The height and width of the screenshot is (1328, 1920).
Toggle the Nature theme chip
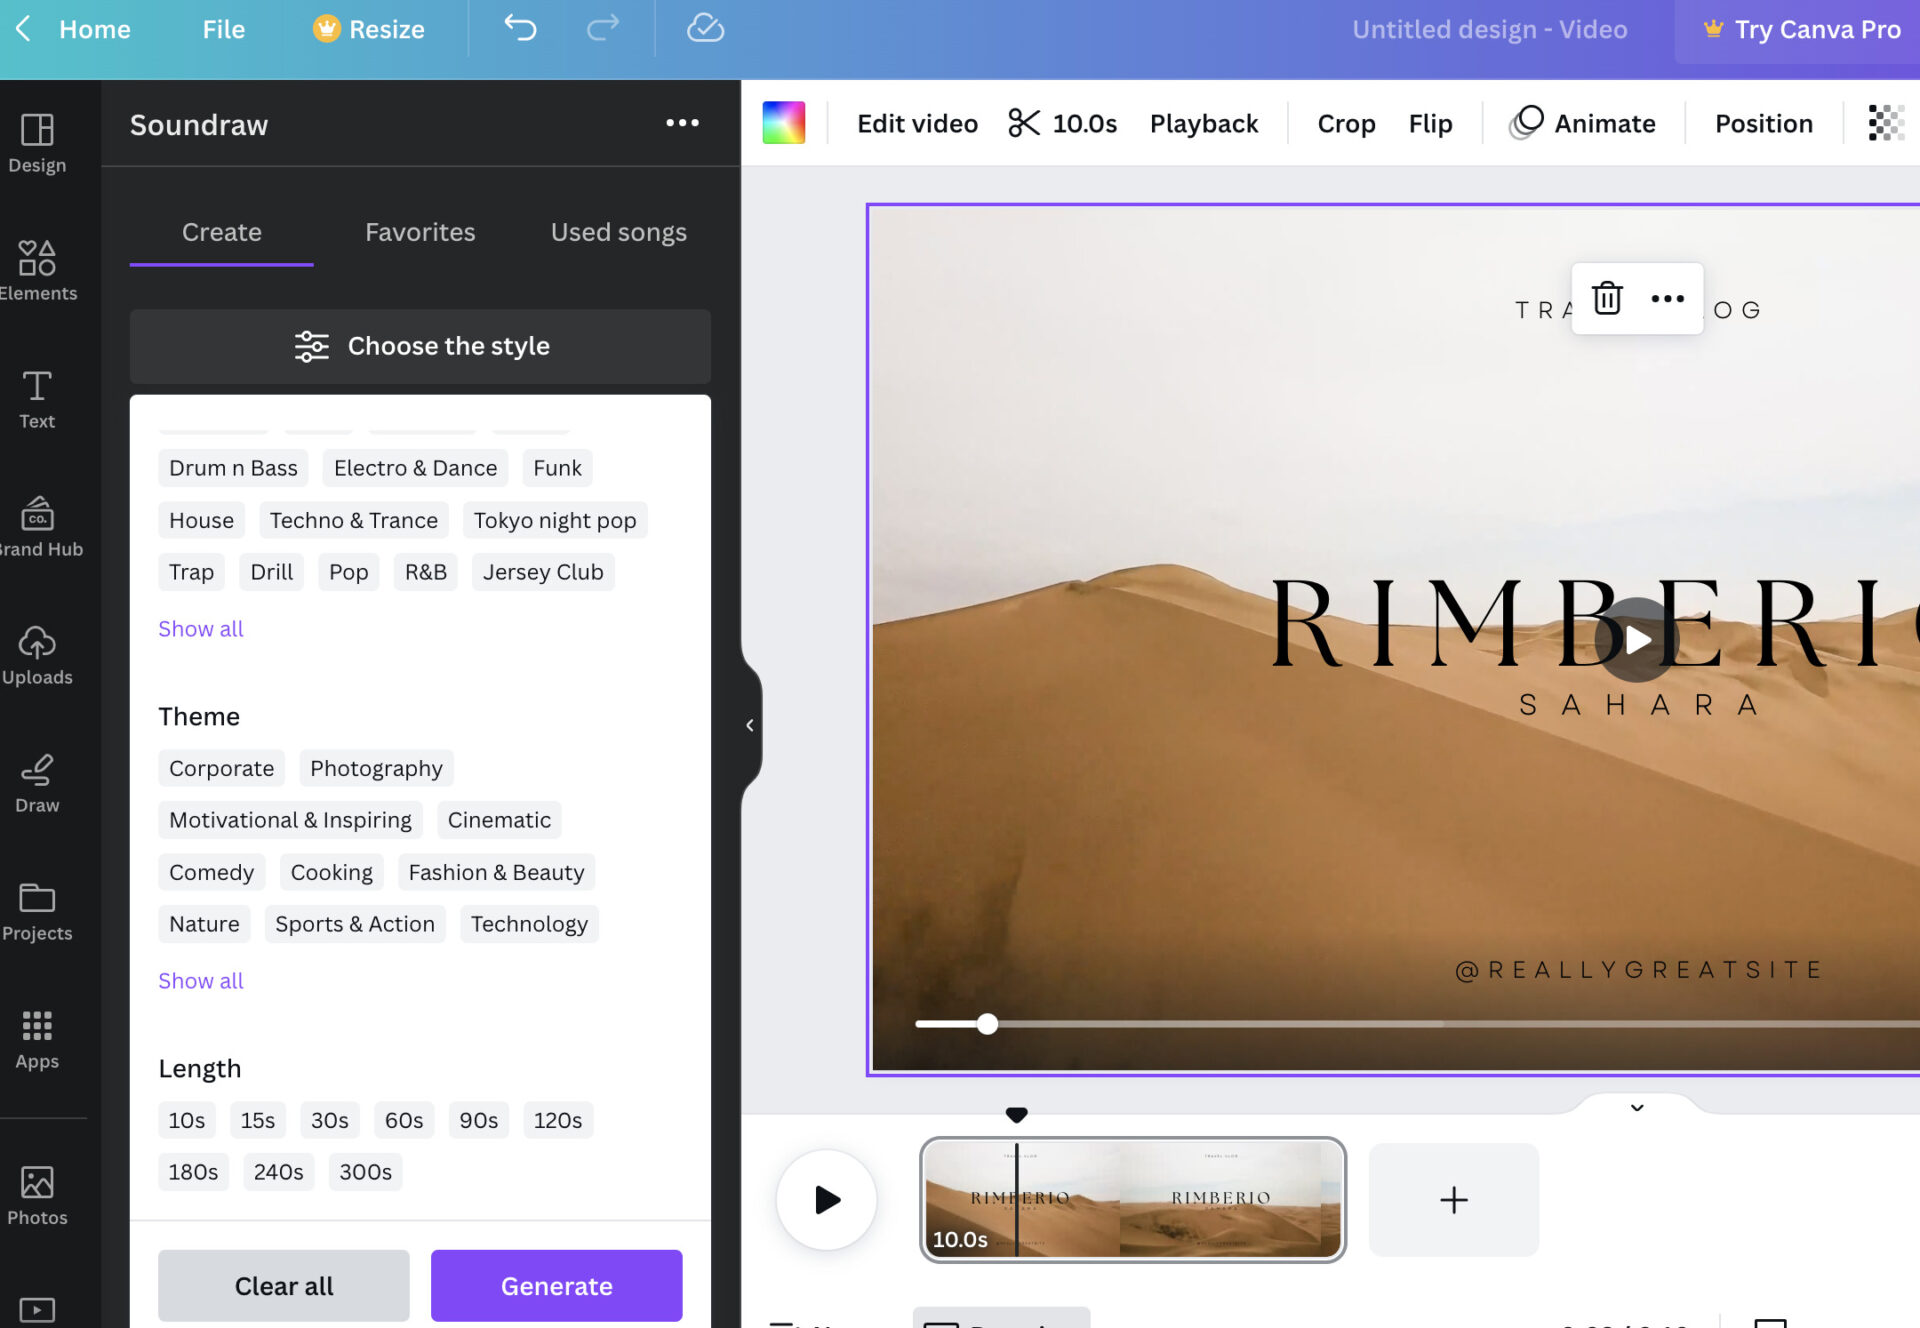[x=204, y=924]
